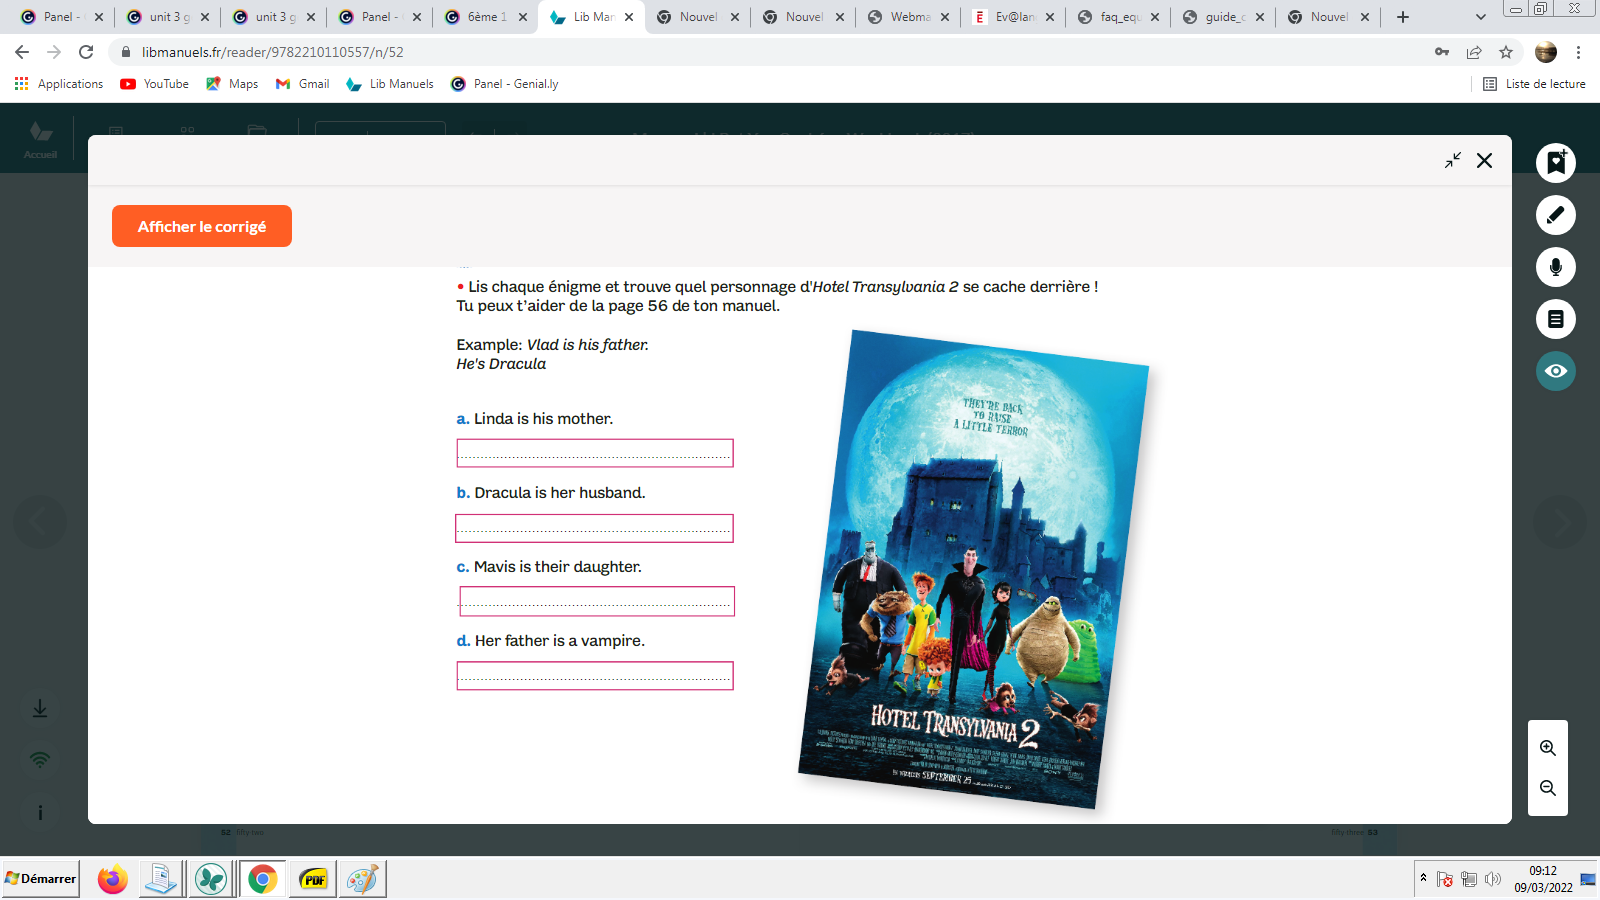Select the pencil annotation tool in right sidebar
1600x900 pixels.
[x=1555, y=214]
